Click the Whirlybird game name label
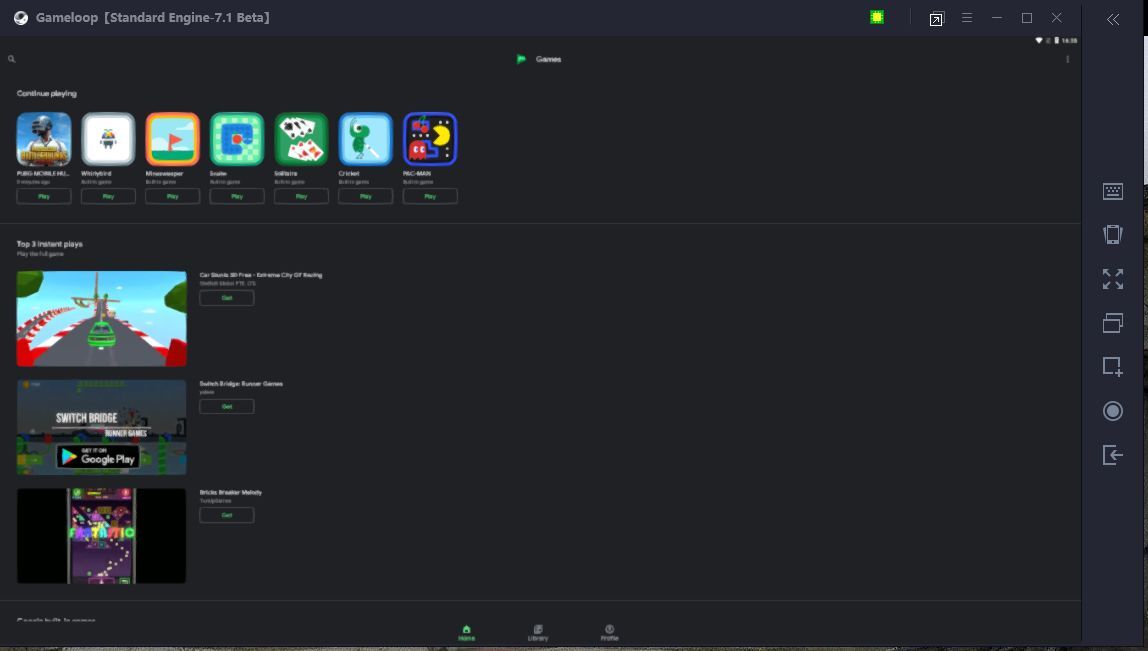The width and height of the screenshot is (1148, 651). pyautogui.click(x=96, y=174)
